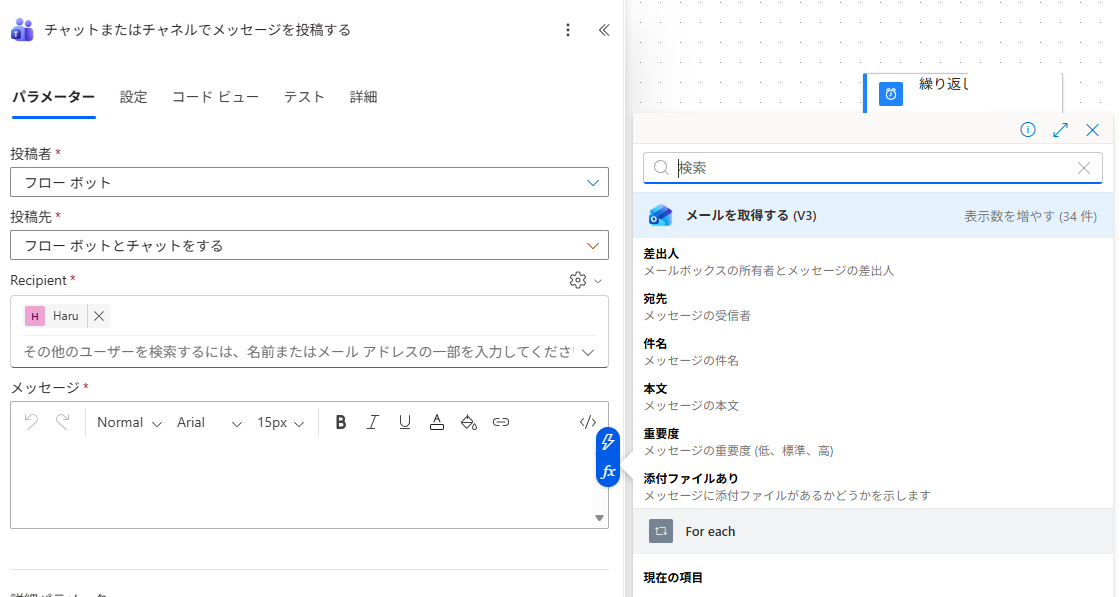1120x597 pixels.
Task: Click the message editor scroll down arrow
Action: pos(600,518)
